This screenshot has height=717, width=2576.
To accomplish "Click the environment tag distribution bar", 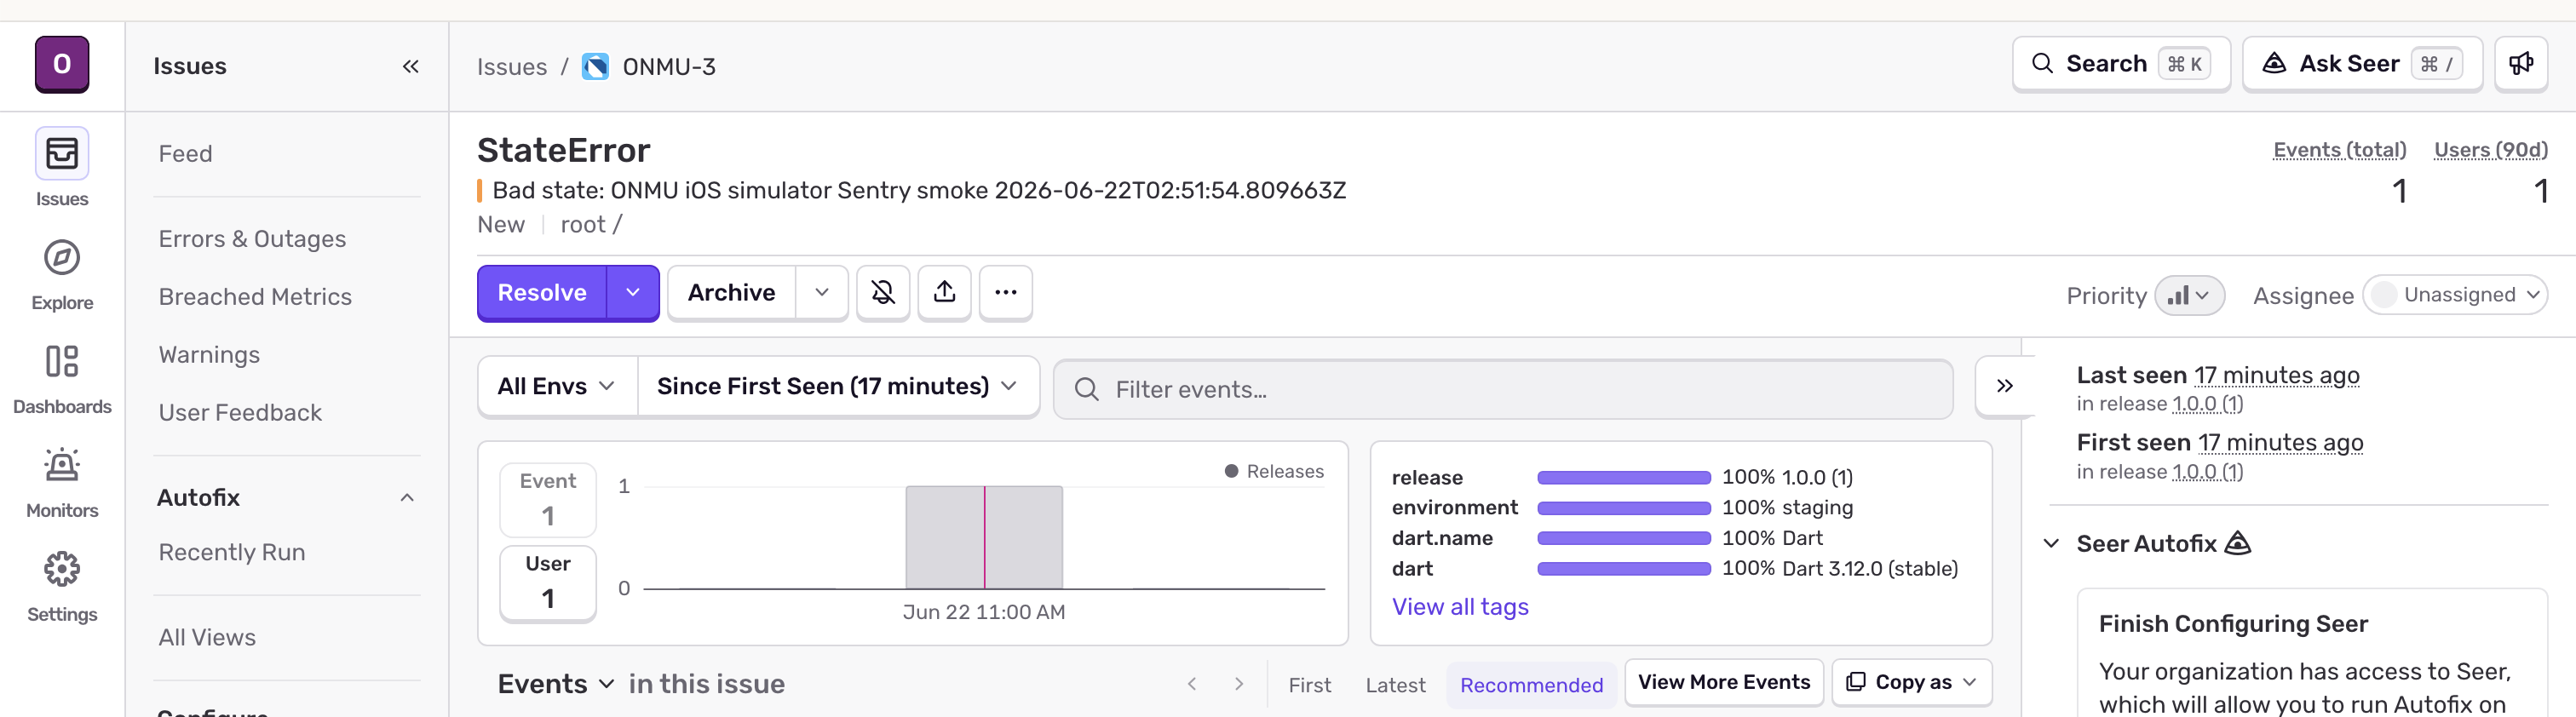I will [x=1623, y=508].
